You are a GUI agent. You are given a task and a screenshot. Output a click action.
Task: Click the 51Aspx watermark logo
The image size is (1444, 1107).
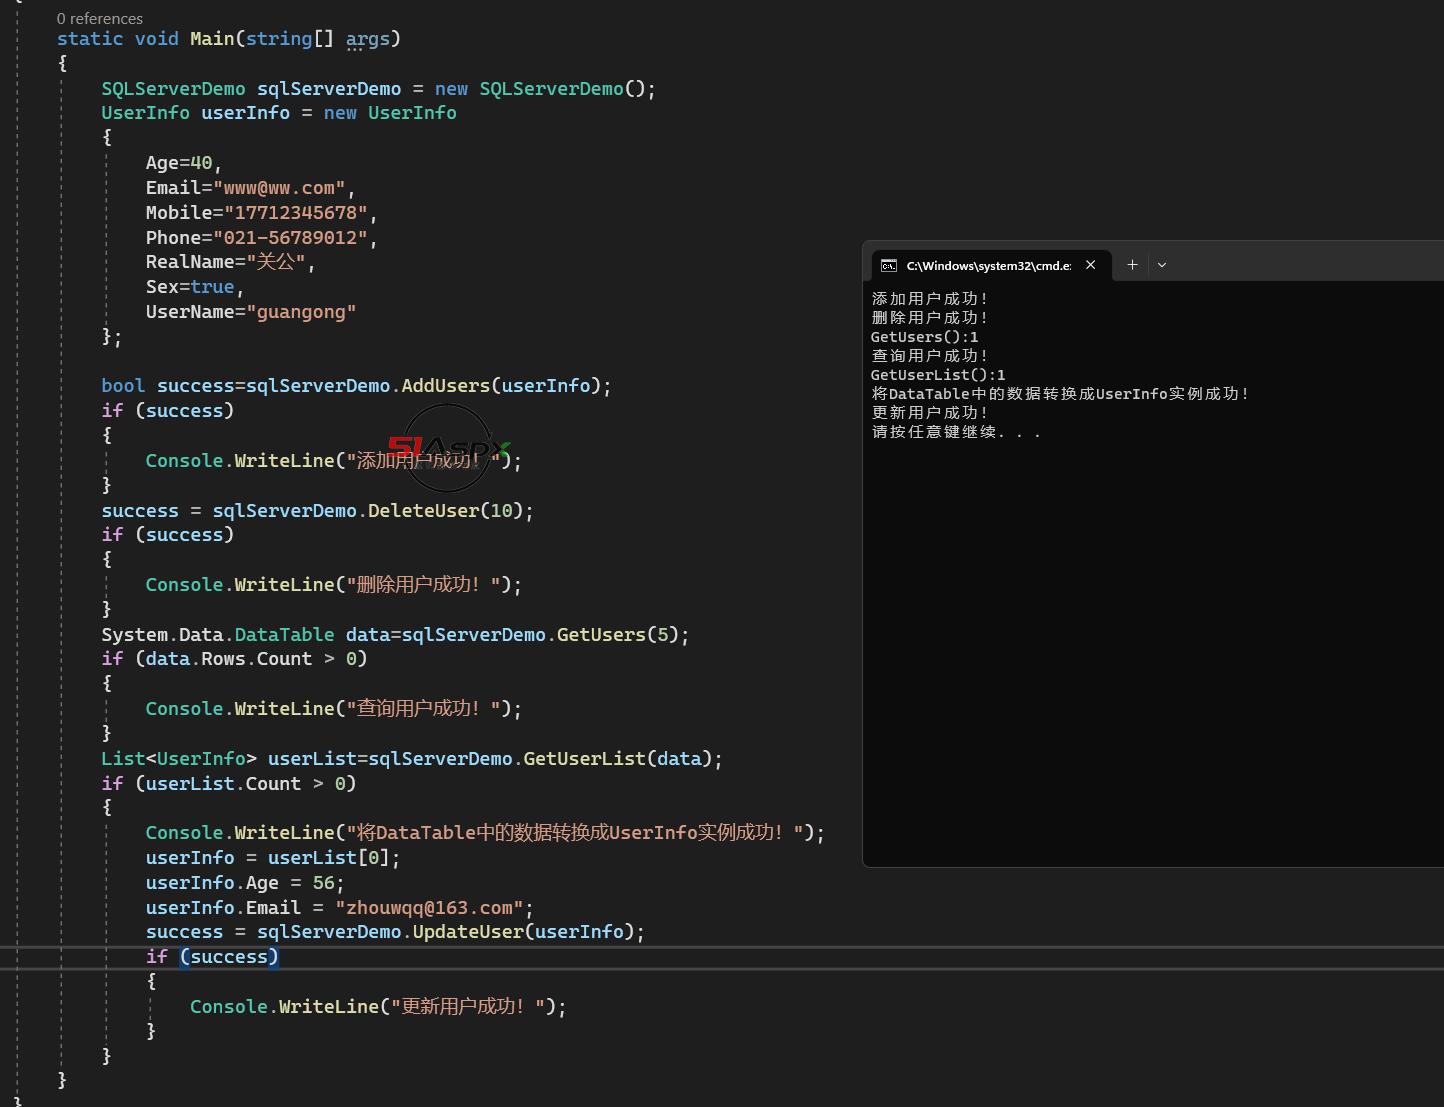[448, 449]
